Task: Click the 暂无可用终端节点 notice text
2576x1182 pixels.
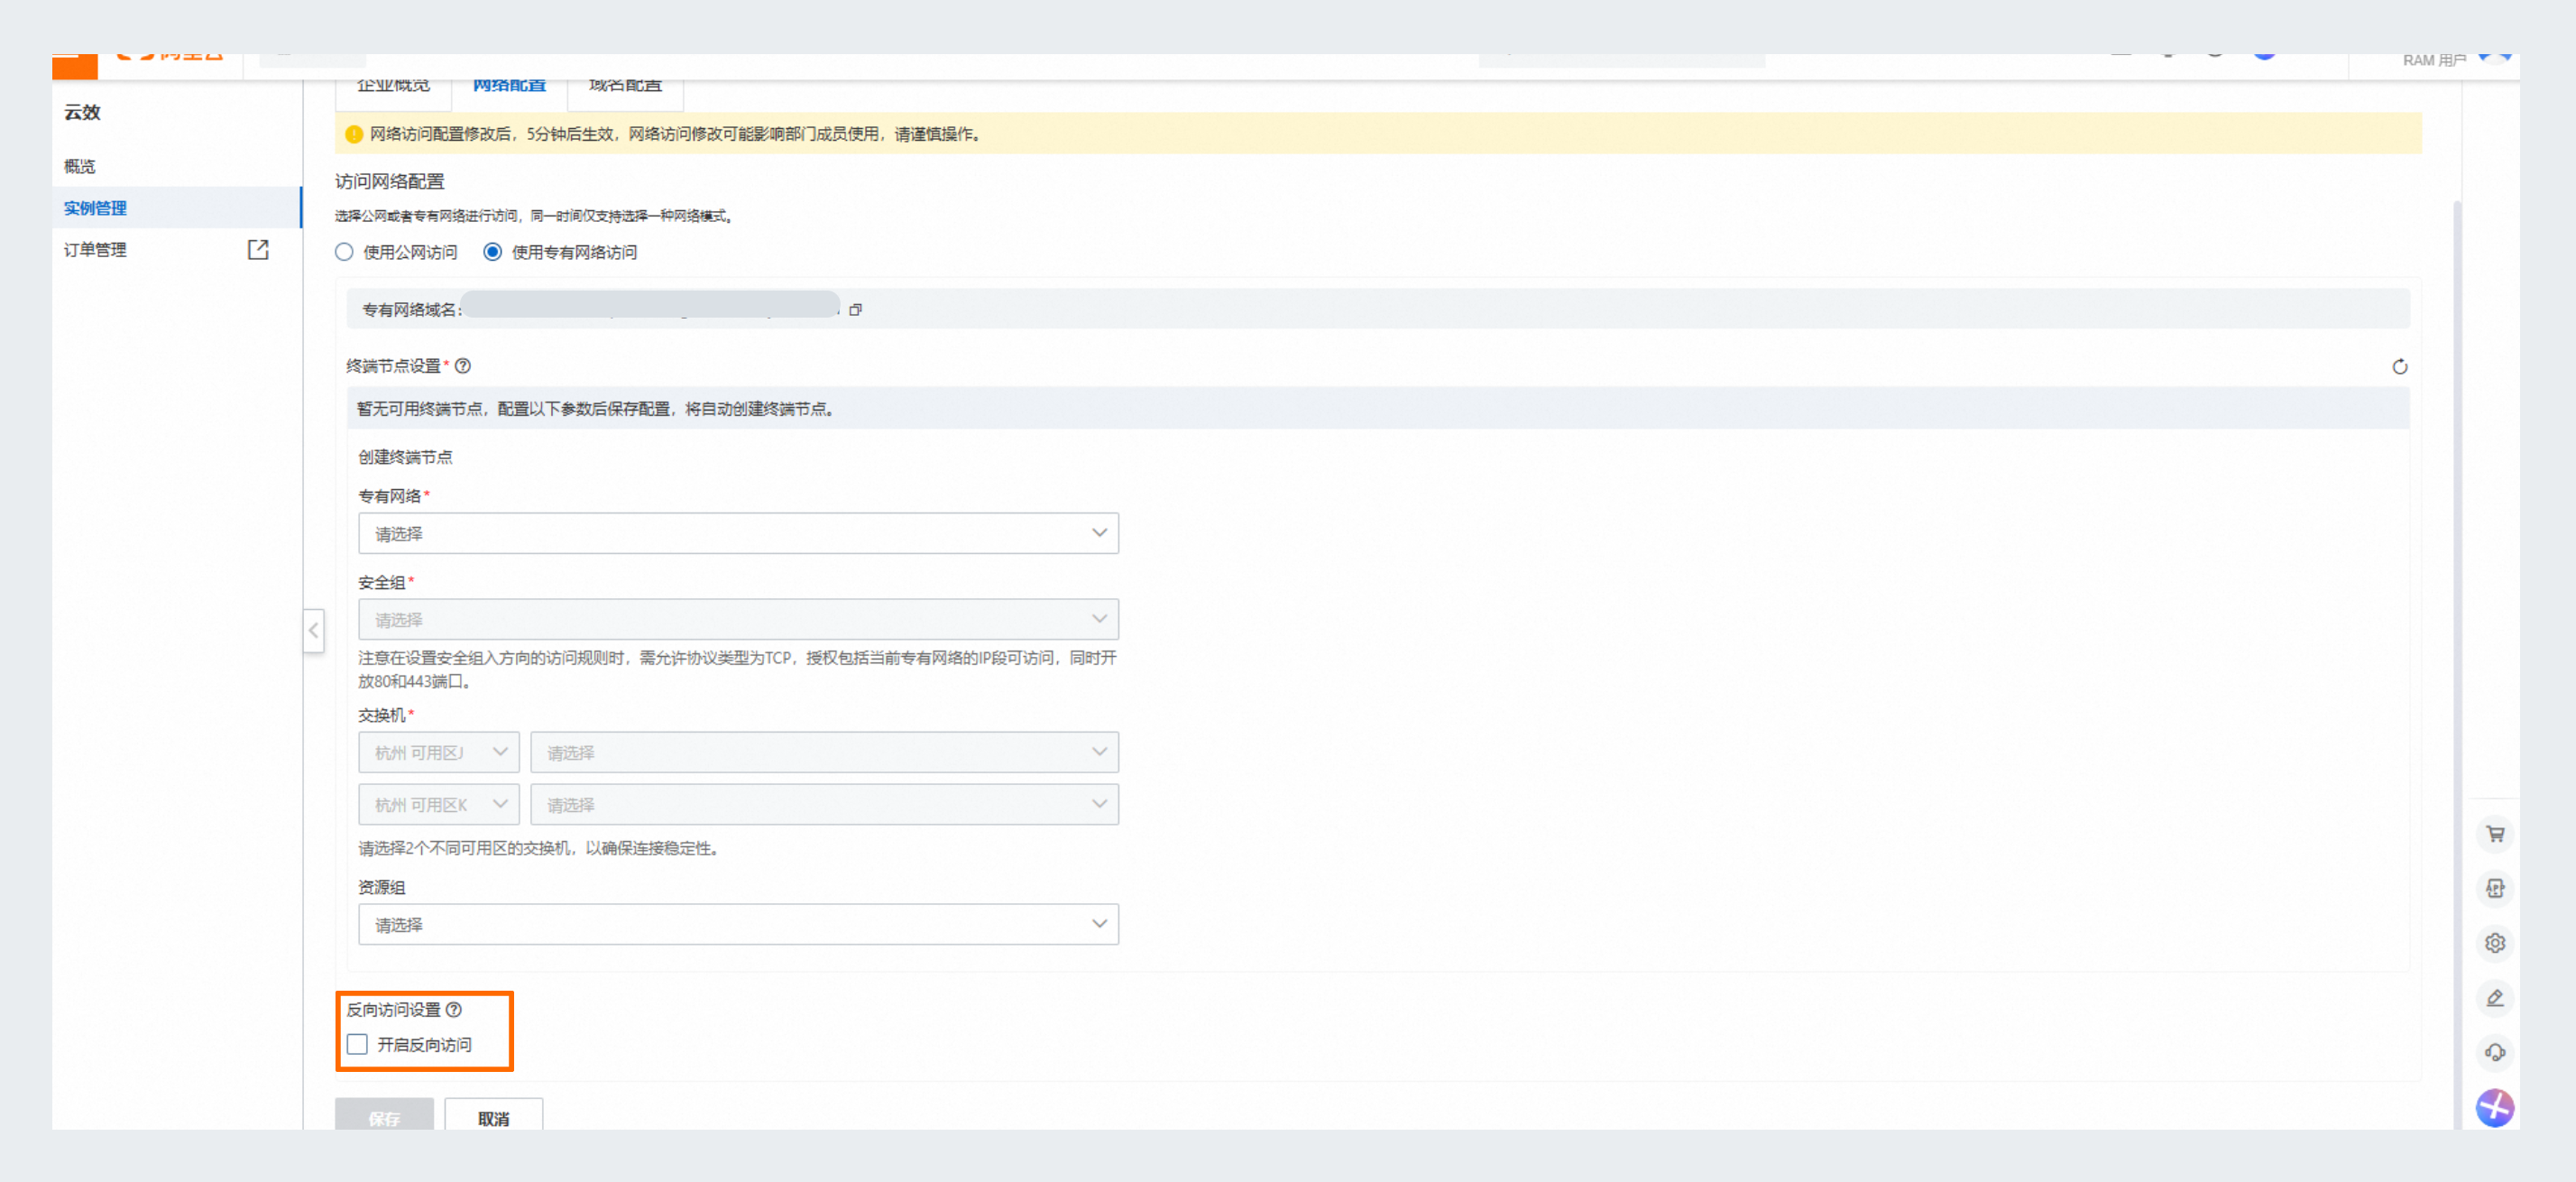Action: pos(595,409)
